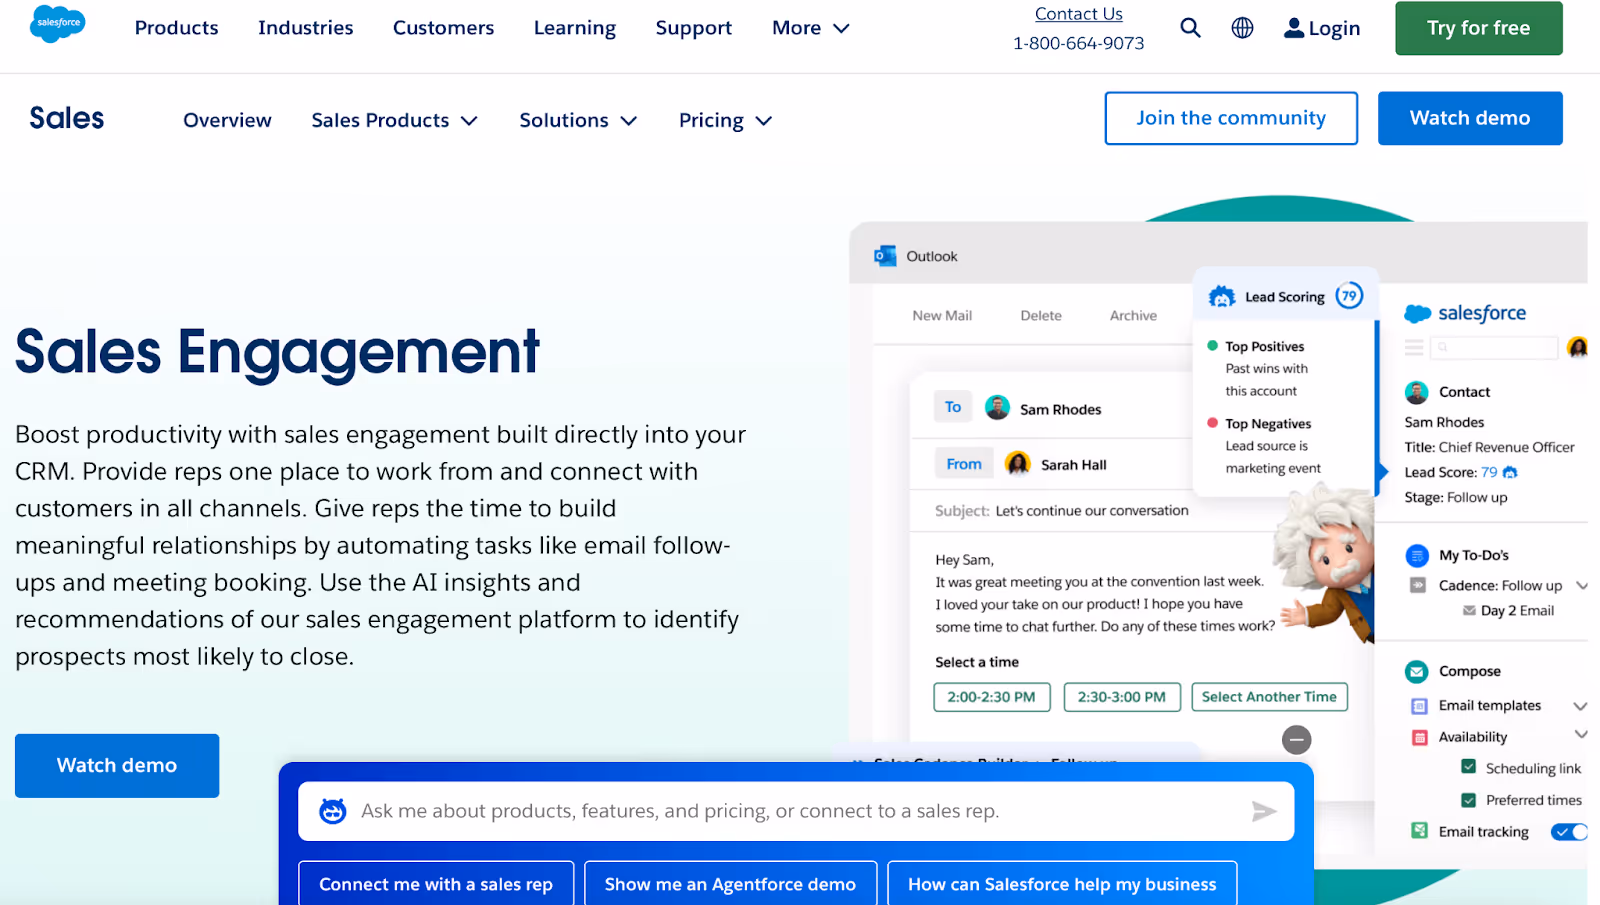Click the round minimize chat button
Image resolution: width=1600 pixels, height=905 pixels.
click(1297, 740)
